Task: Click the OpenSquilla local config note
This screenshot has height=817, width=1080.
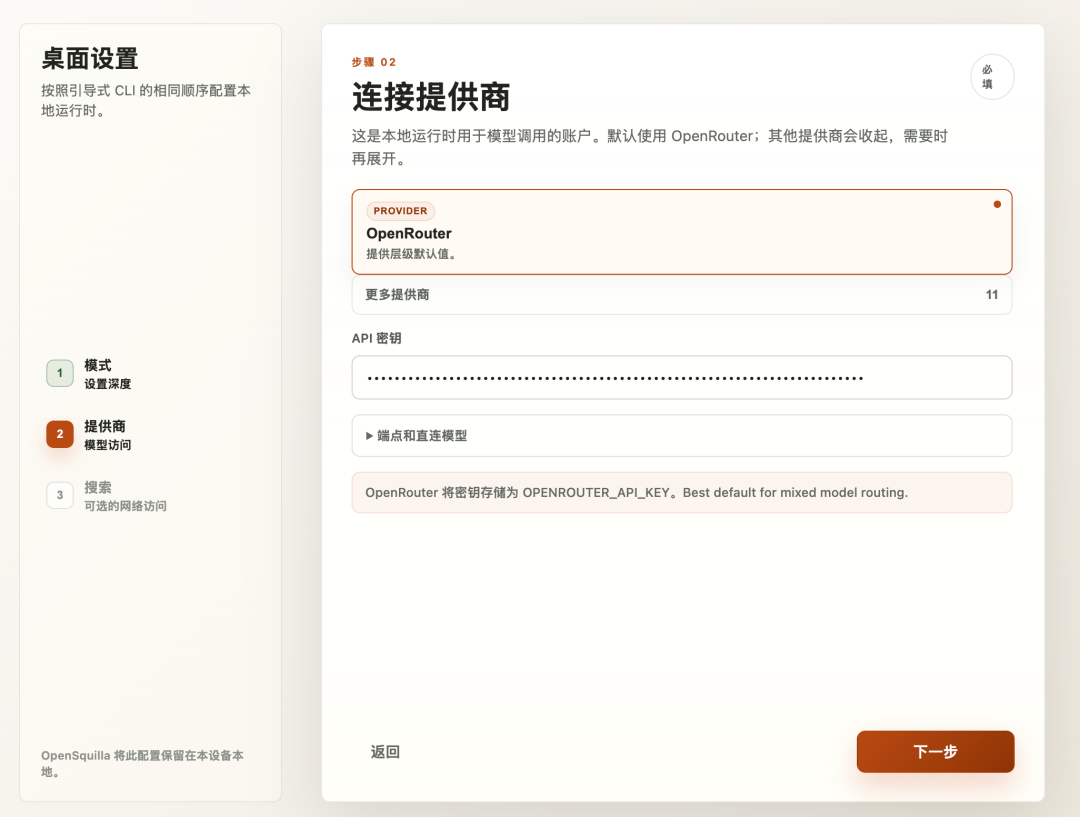Action: click(x=142, y=763)
